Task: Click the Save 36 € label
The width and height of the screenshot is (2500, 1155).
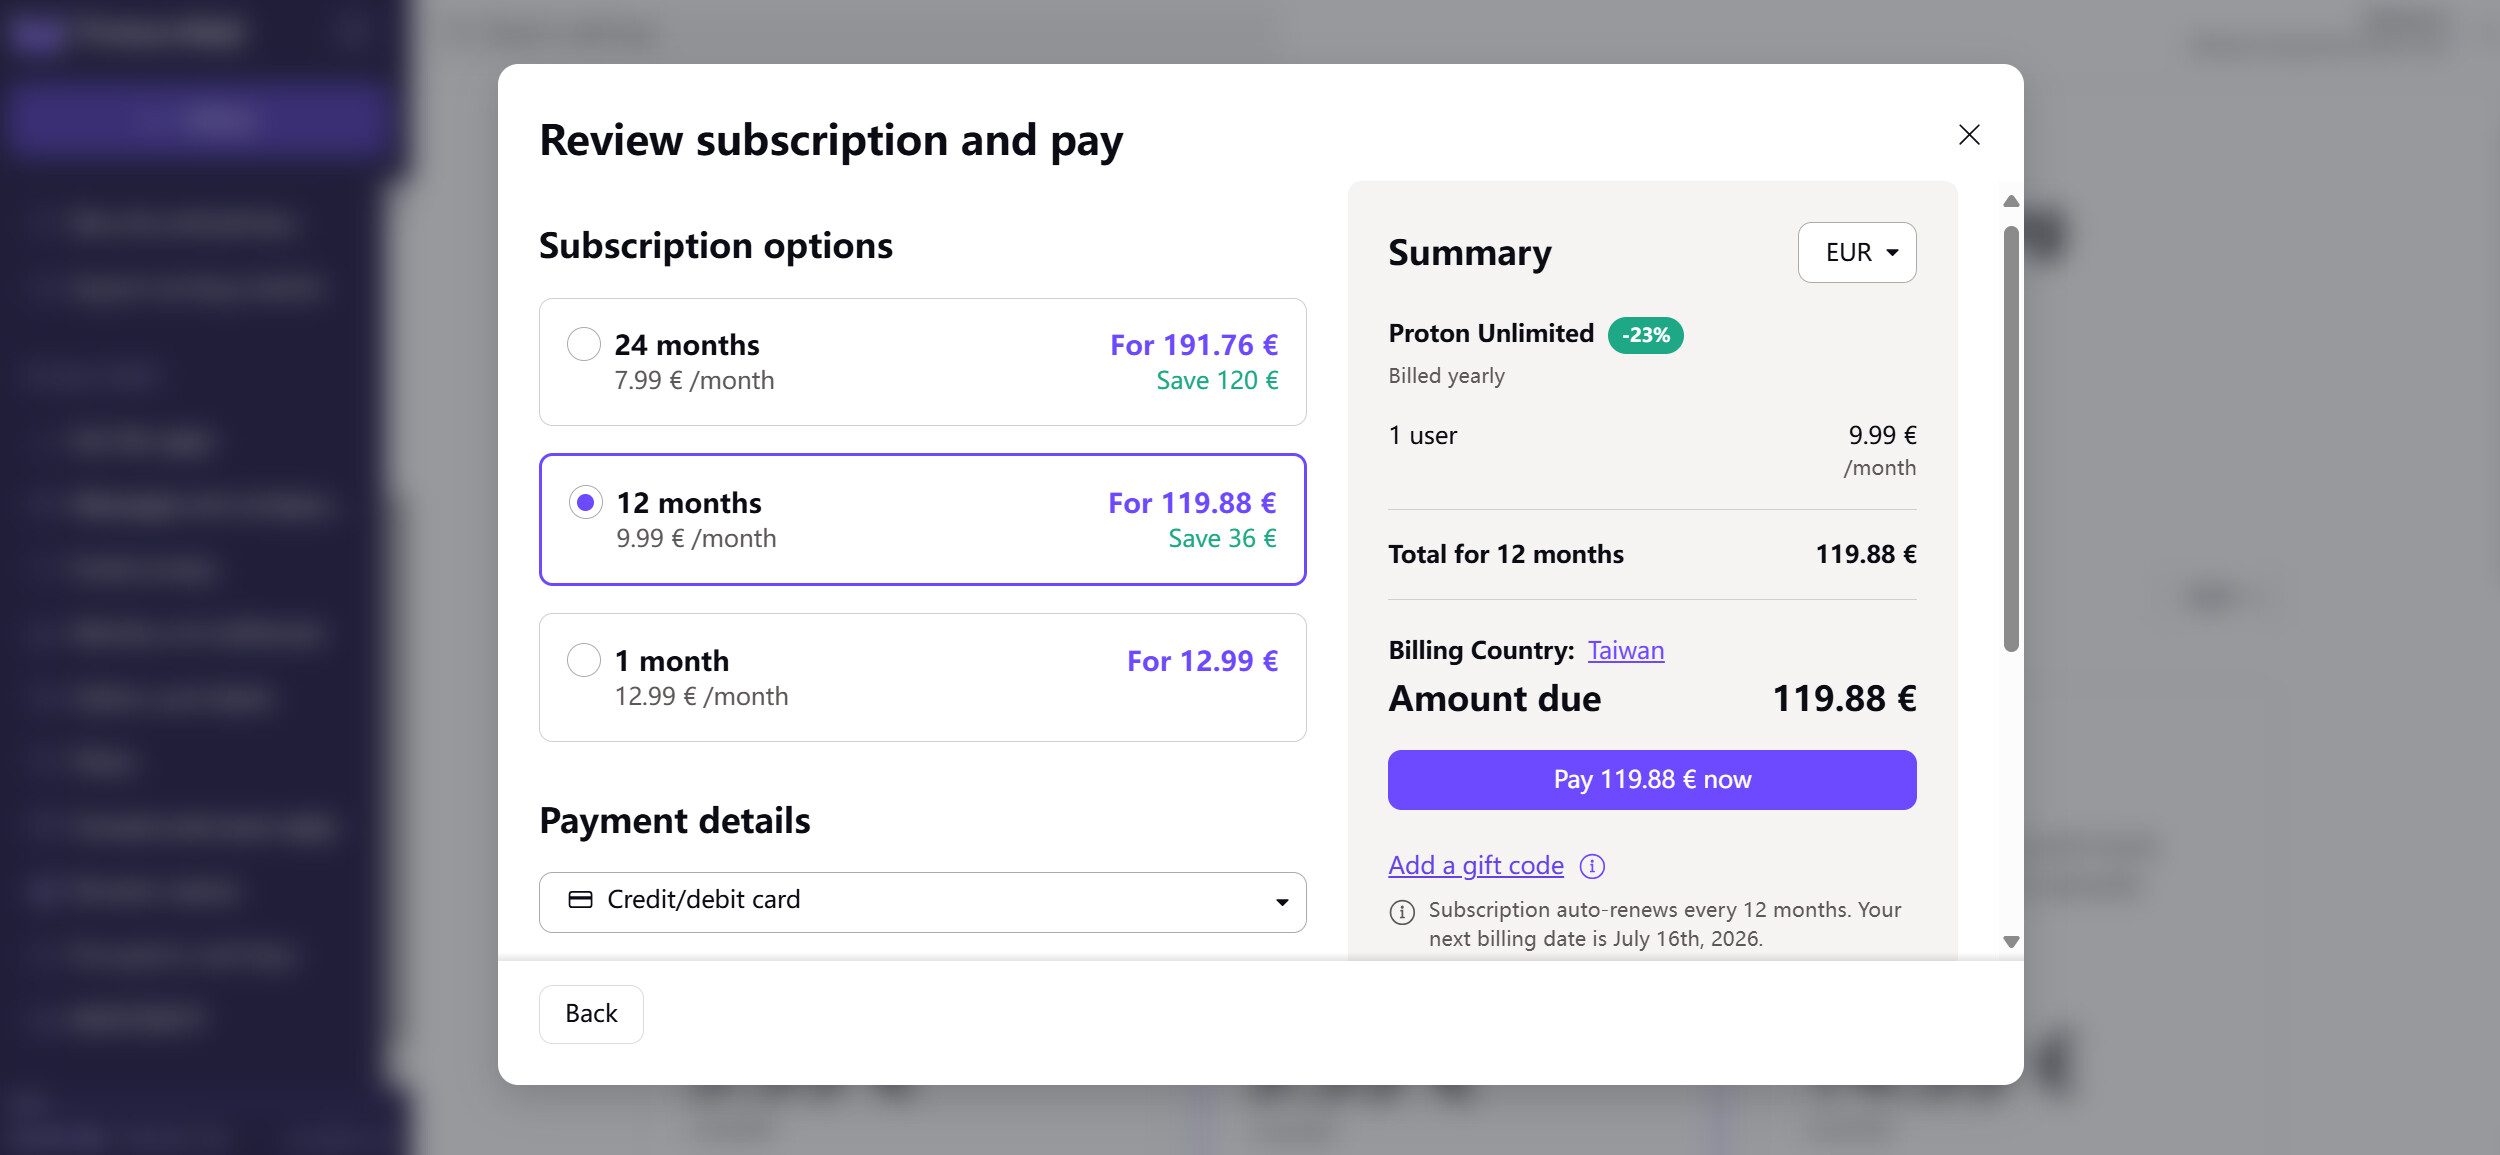Action: point(1222,539)
